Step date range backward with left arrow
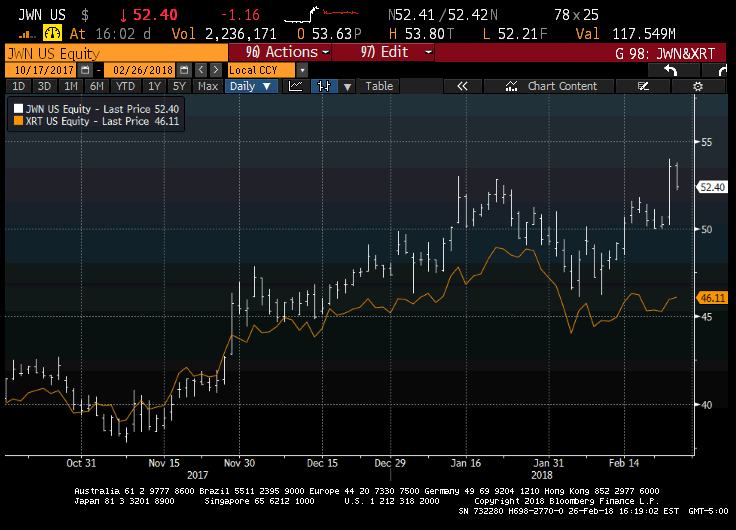The image size is (736, 530). tap(201, 70)
